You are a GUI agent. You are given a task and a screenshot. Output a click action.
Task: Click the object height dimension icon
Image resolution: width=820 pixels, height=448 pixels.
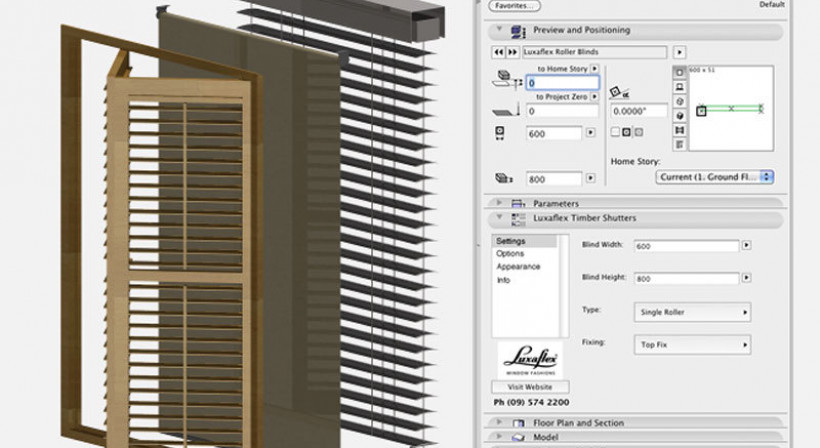pyautogui.click(x=504, y=179)
